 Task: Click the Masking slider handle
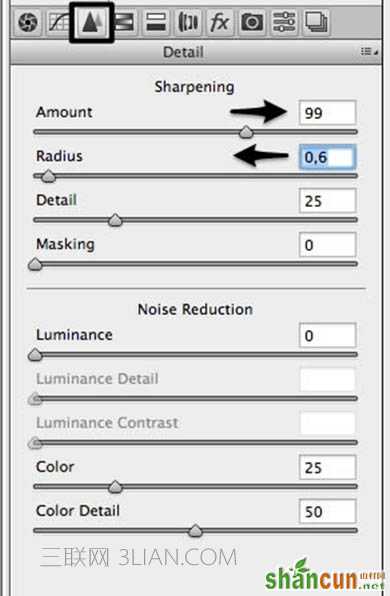coord(35,264)
